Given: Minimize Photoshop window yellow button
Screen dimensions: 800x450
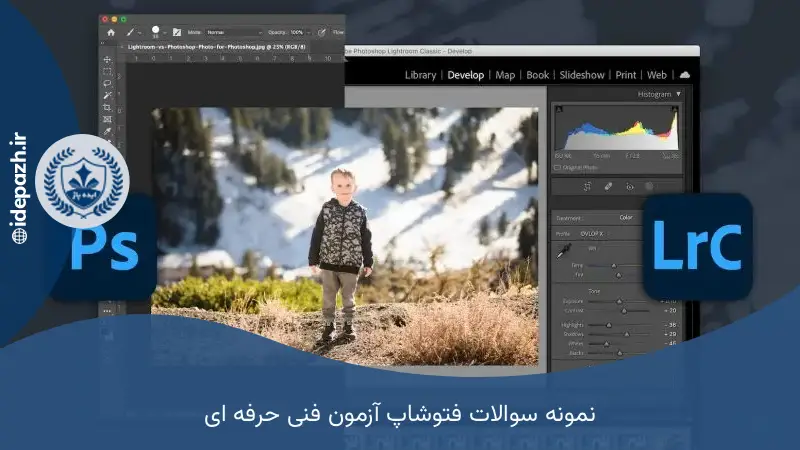Looking at the screenshot, I should pos(114,19).
